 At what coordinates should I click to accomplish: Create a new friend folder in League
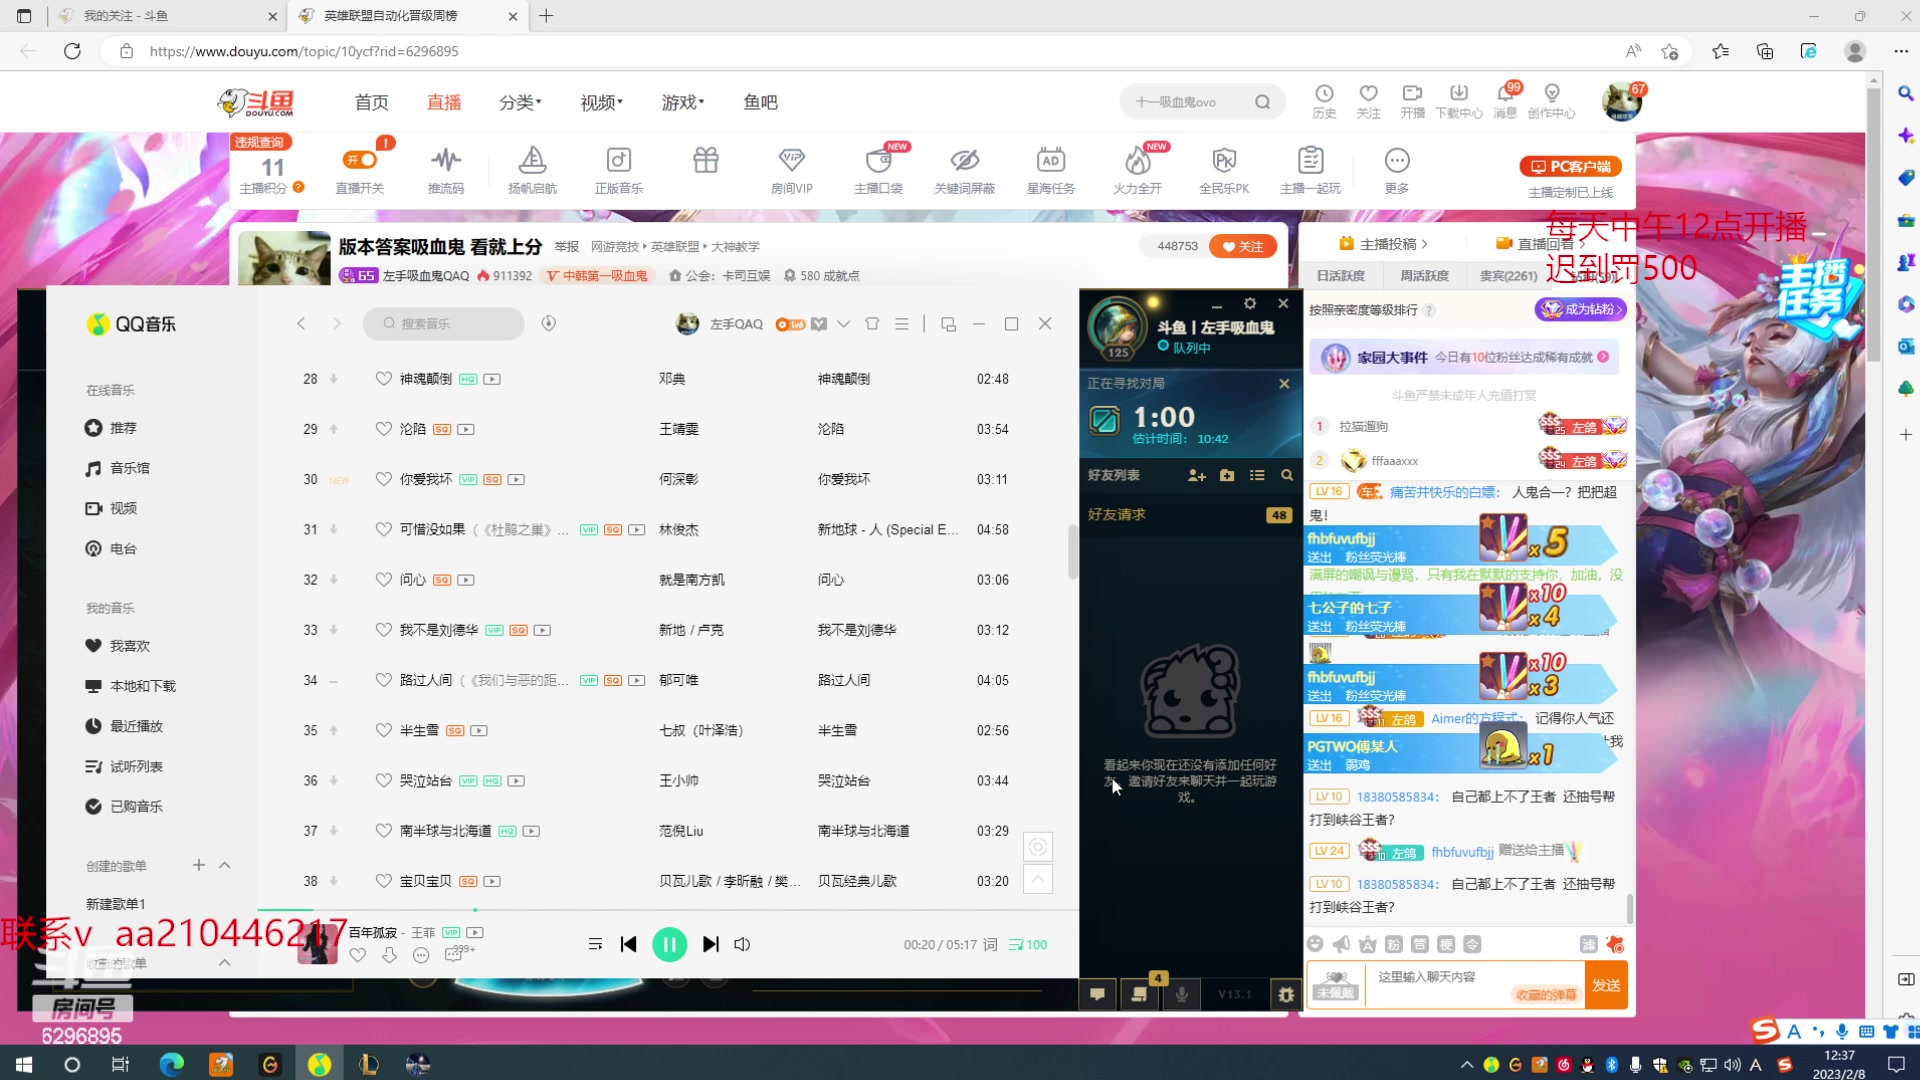coord(1227,475)
